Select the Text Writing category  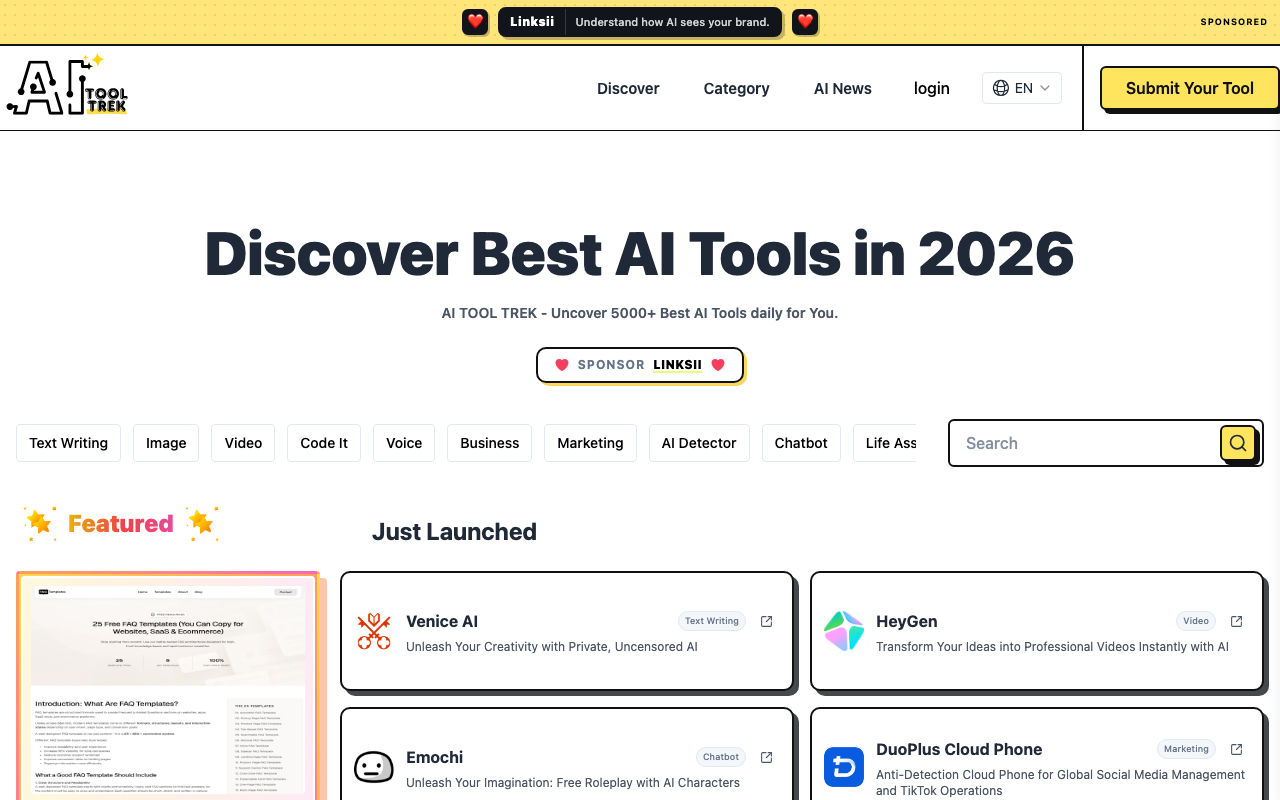point(69,443)
